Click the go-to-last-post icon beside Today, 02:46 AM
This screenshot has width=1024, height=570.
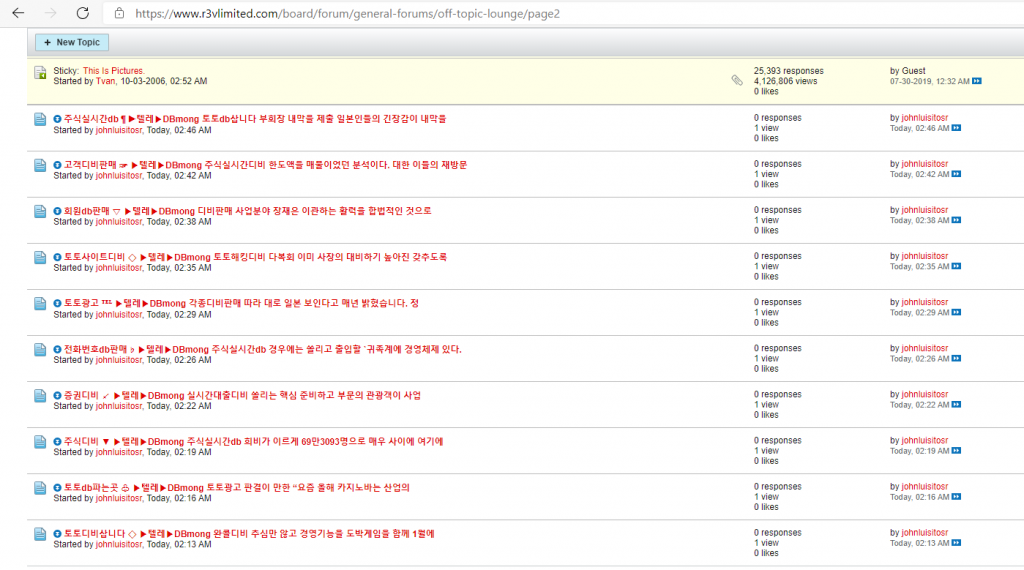coord(956,128)
